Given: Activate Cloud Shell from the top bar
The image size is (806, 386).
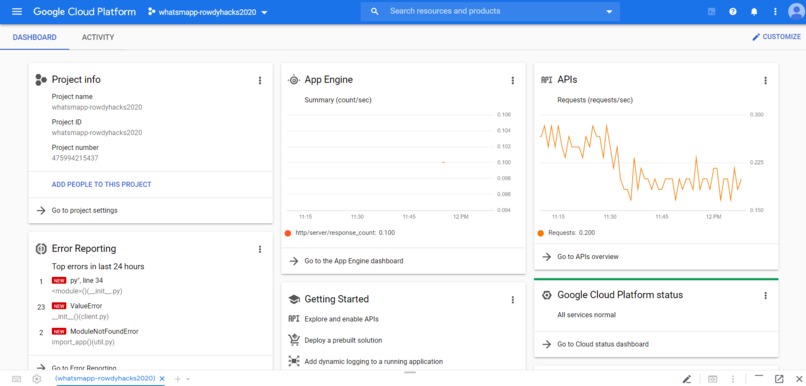Looking at the screenshot, I should (711, 11).
